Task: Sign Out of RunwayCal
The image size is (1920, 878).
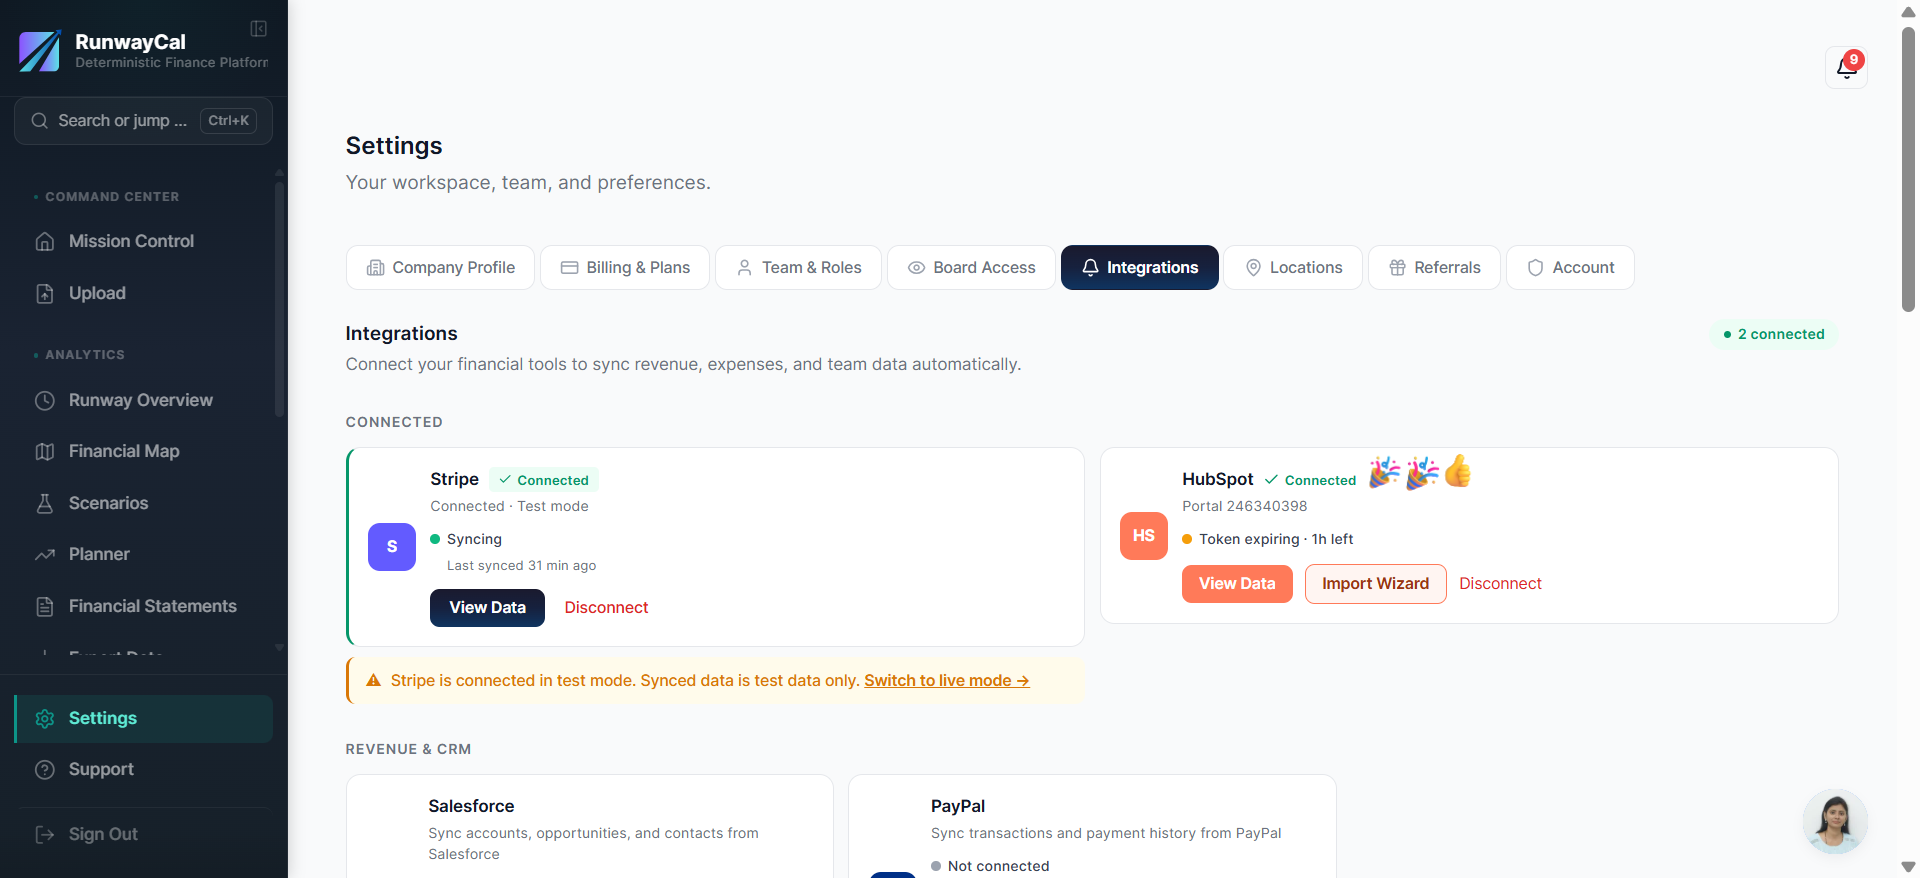Action: click(x=143, y=835)
